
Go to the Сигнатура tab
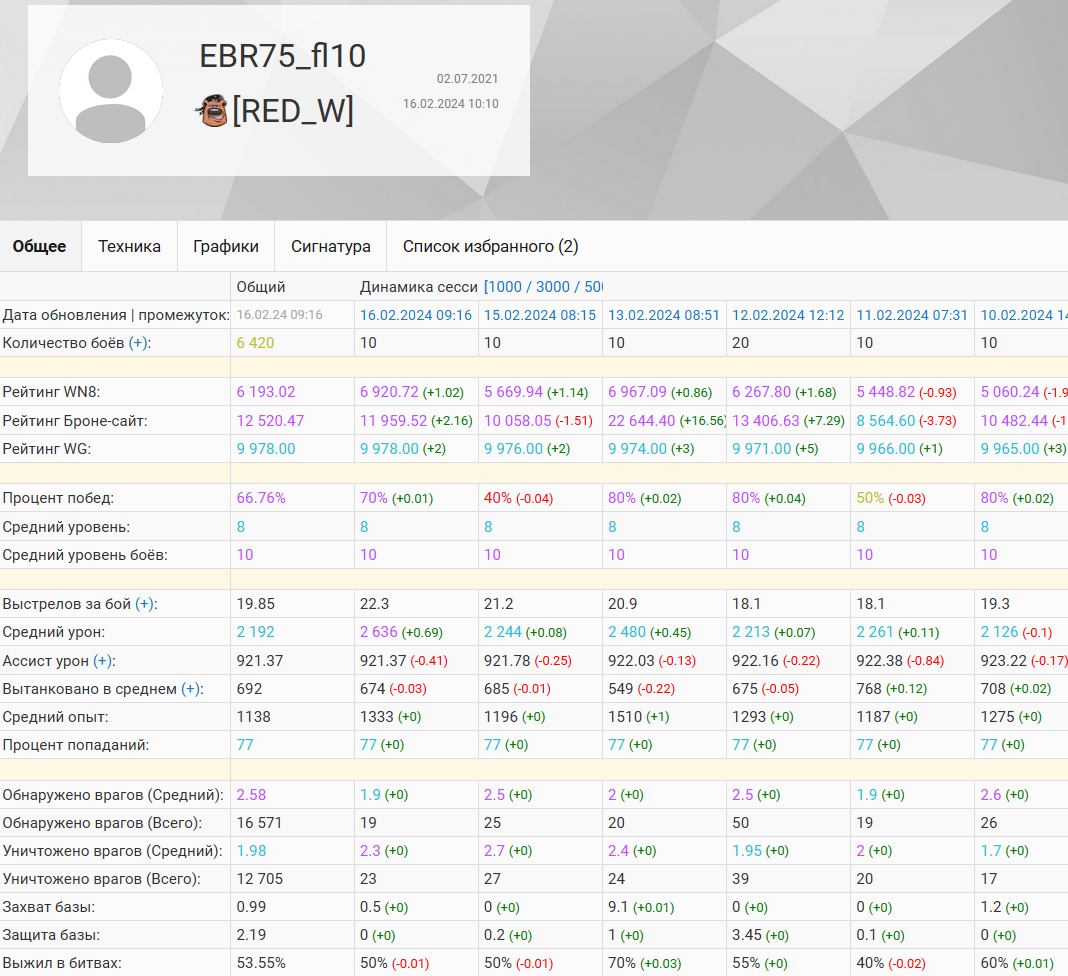(x=331, y=246)
